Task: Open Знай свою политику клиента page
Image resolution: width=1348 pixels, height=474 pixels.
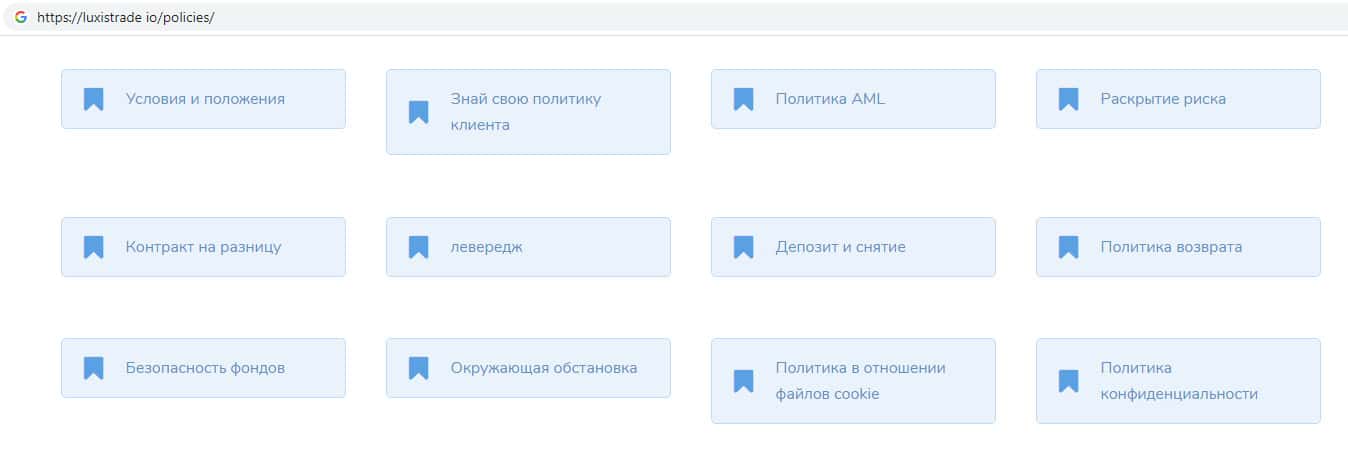Action: click(528, 112)
